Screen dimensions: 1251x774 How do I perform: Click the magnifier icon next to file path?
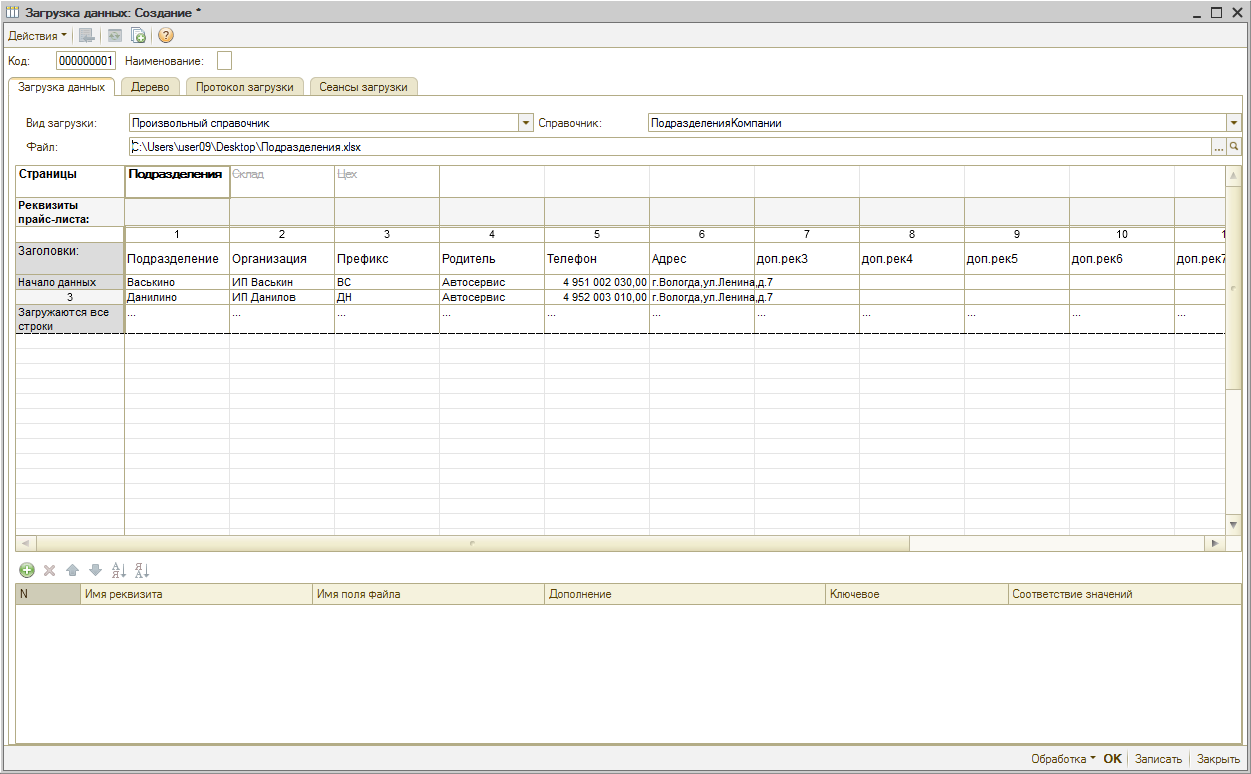1234,147
